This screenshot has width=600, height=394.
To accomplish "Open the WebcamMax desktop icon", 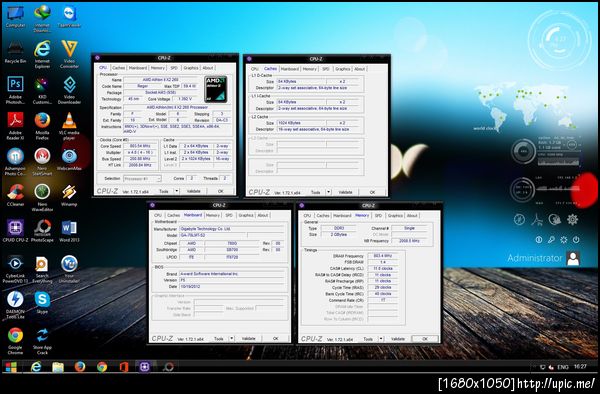I will pos(69,159).
